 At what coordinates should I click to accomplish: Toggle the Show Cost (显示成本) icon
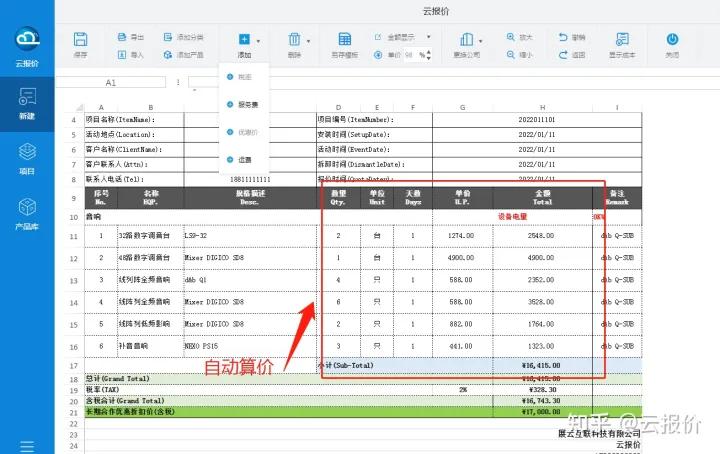(x=622, y=39)
